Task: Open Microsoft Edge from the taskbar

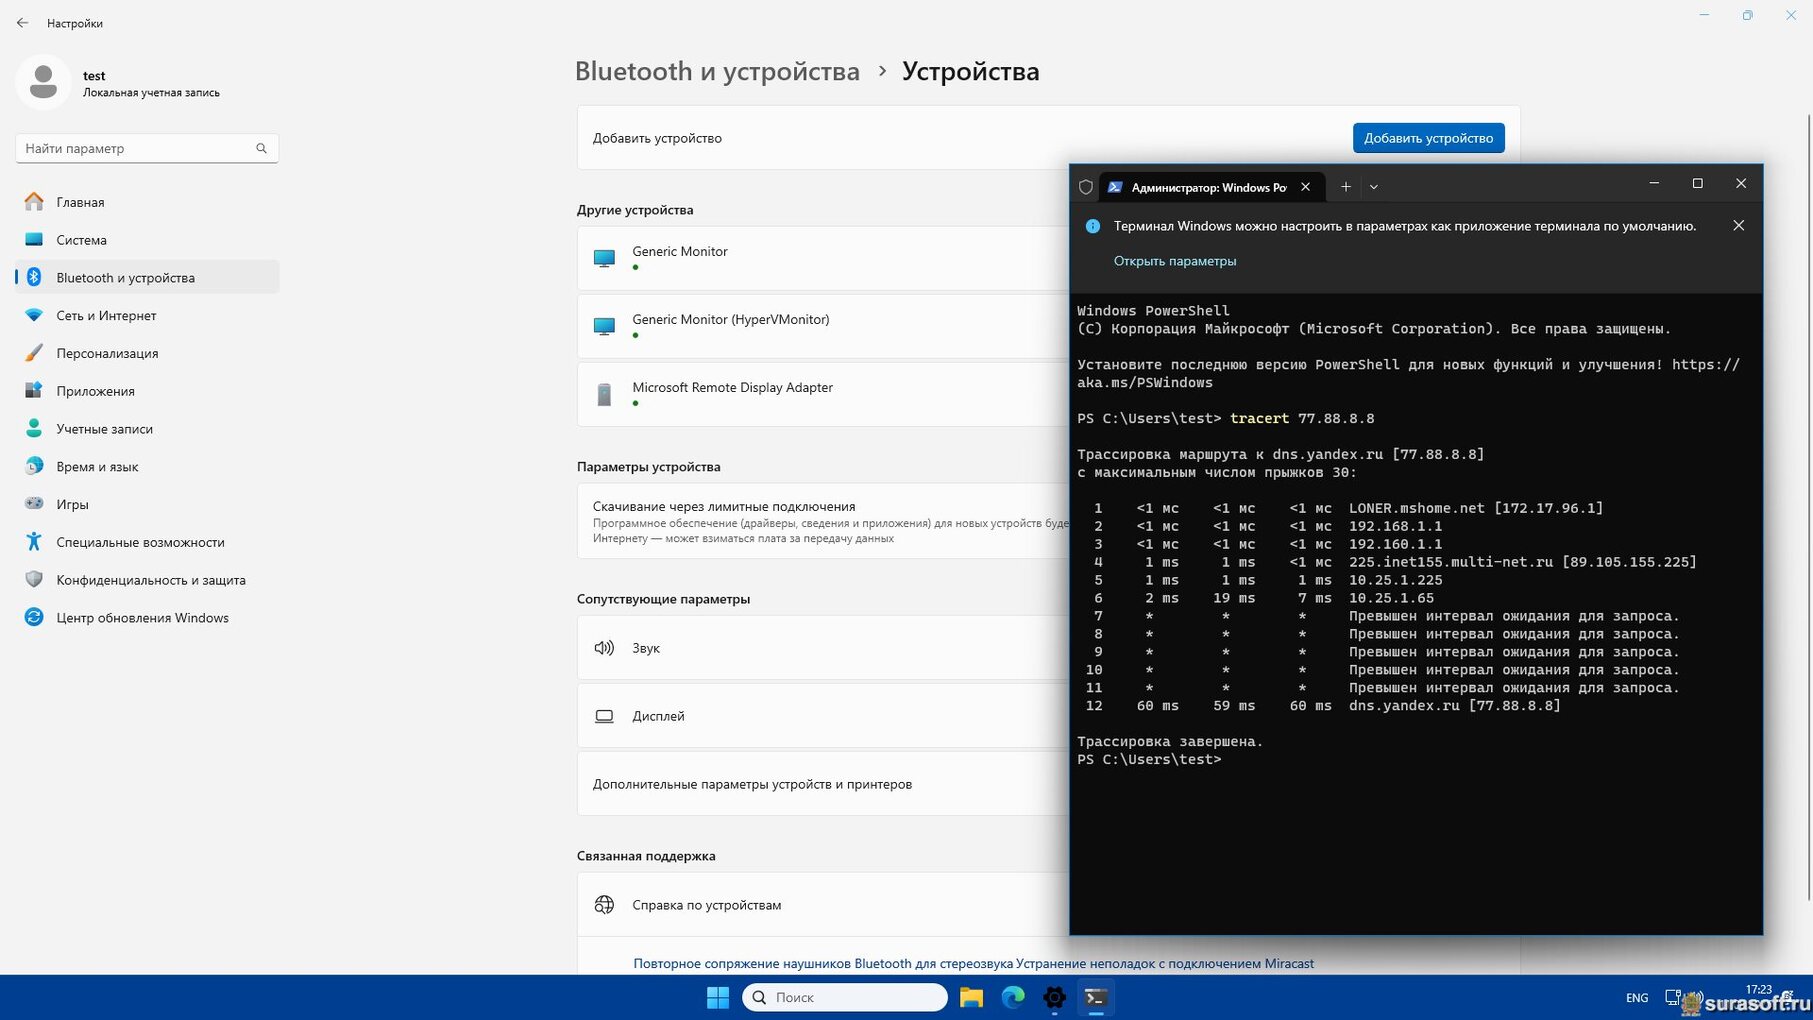Action: [x=1013, y=997]
